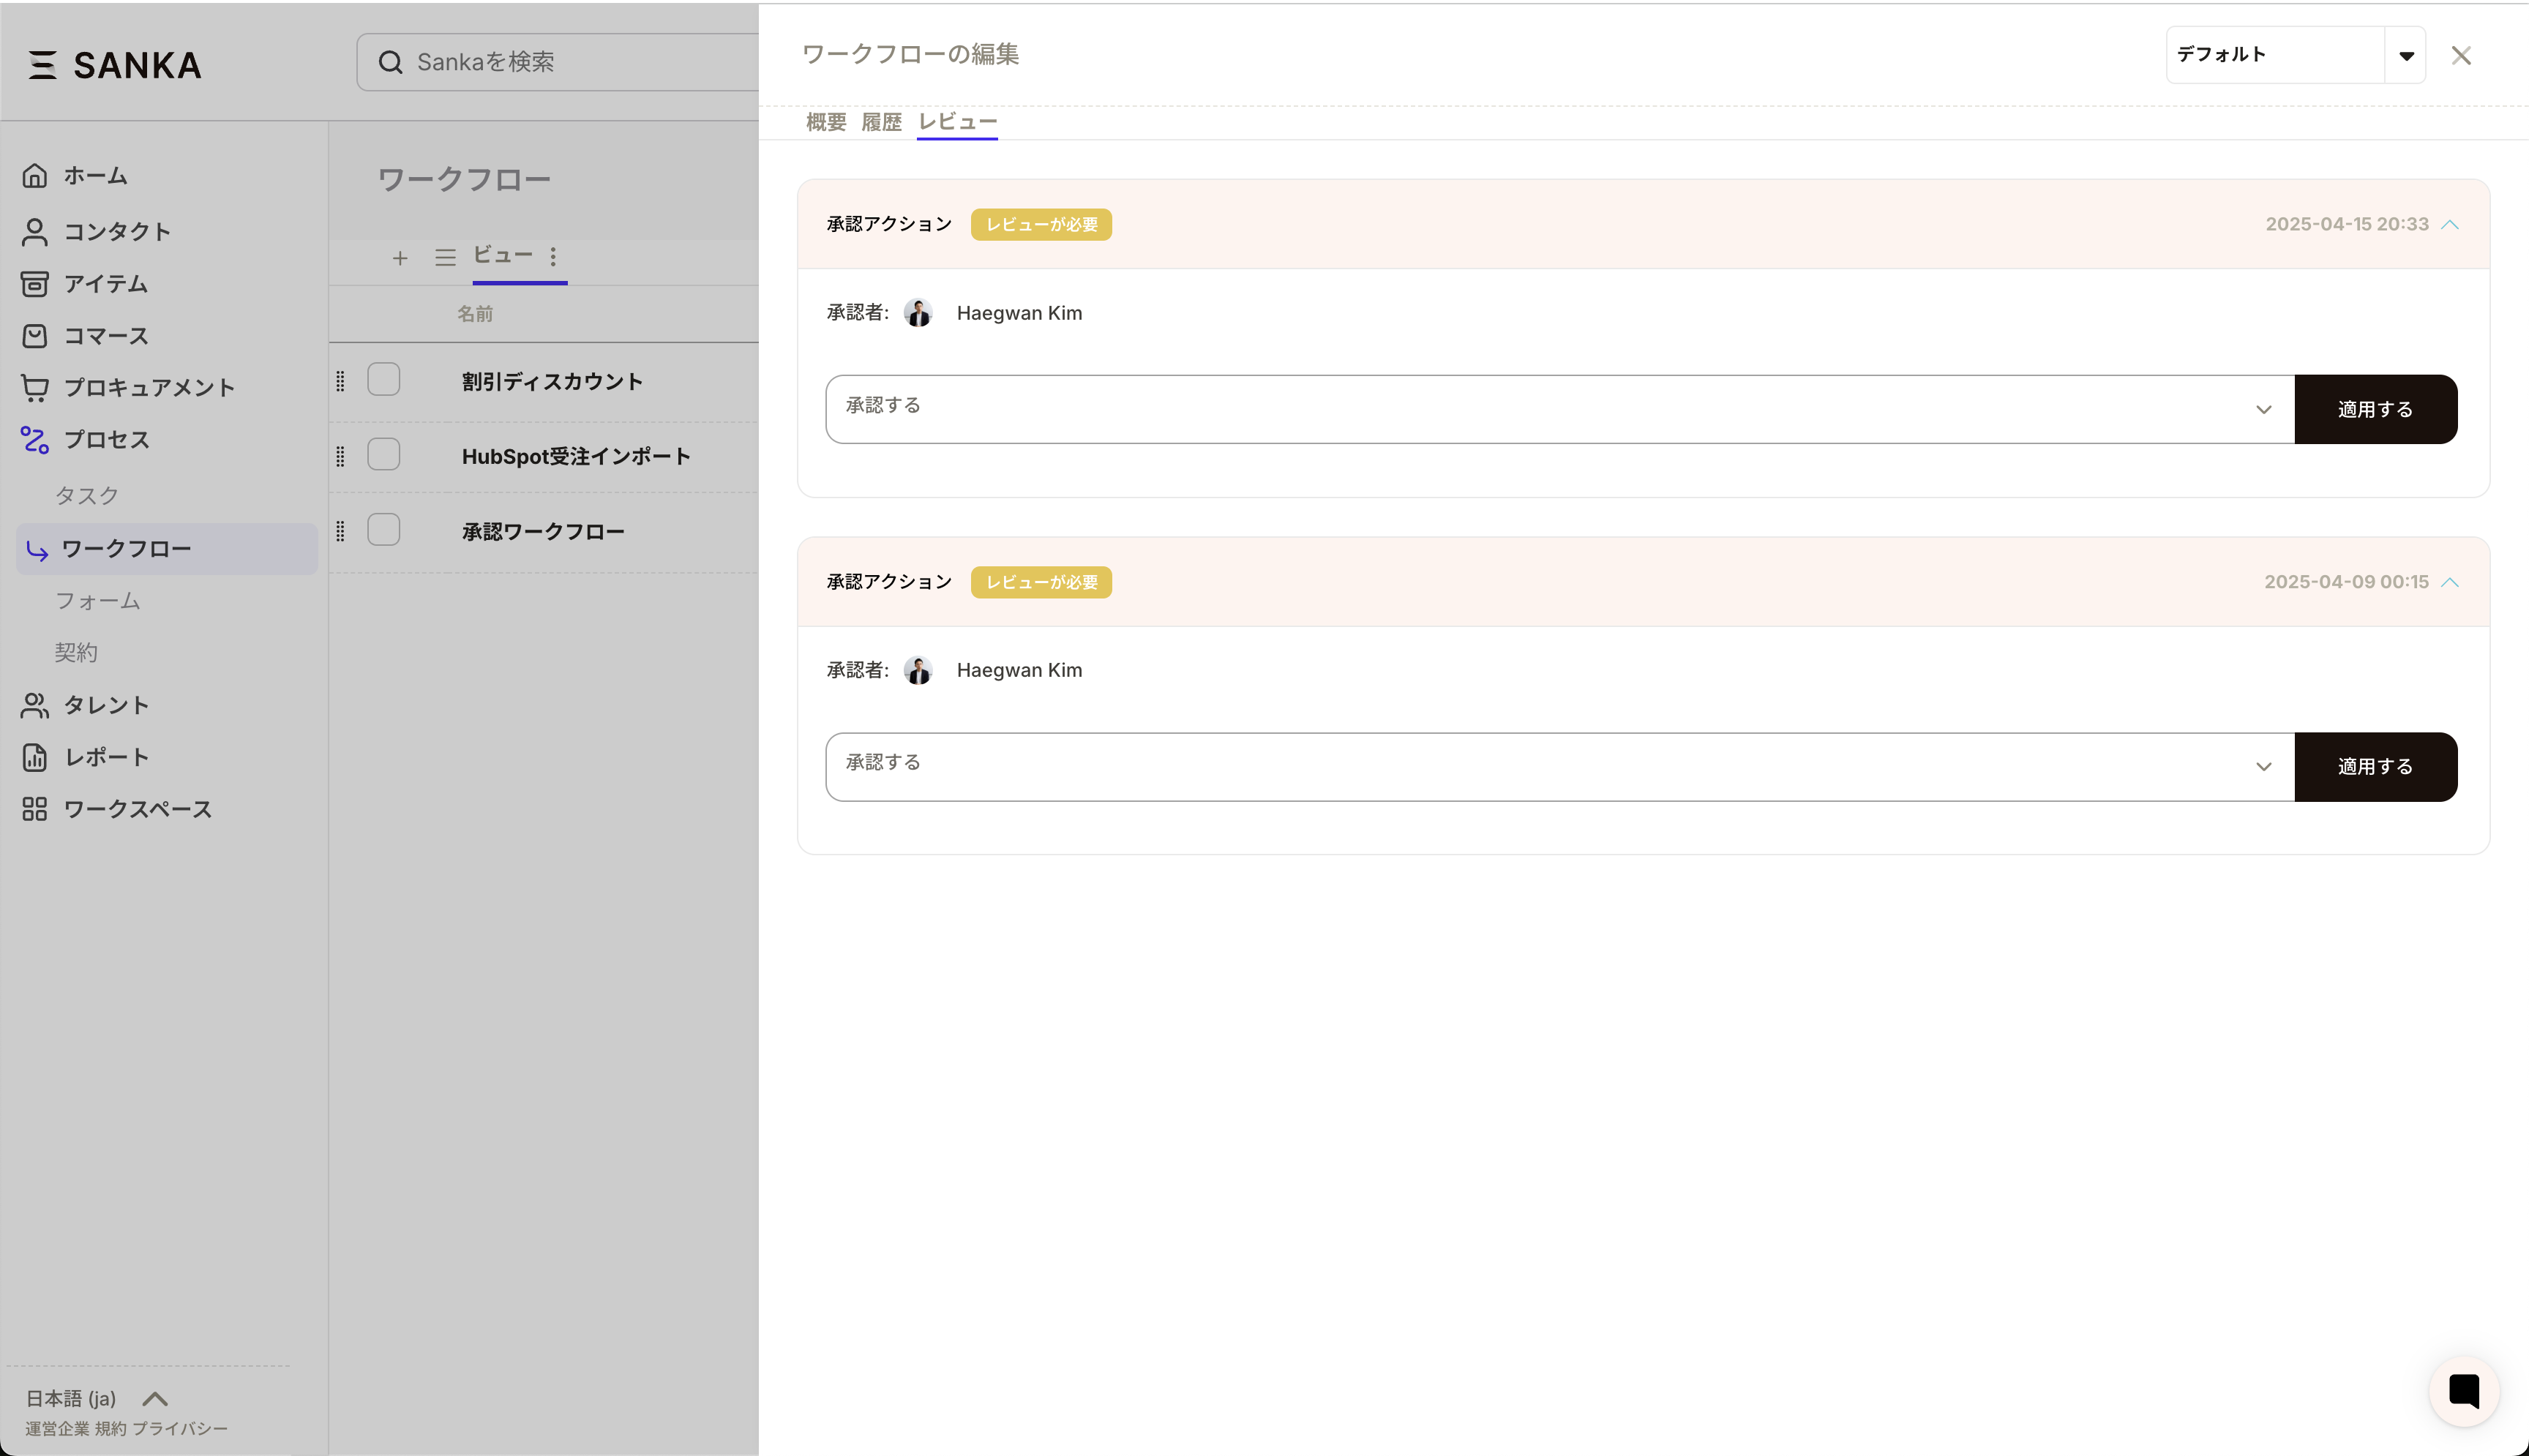Click the コマース shopping bag icon
This screenshot has height=1456, width=2529.
pos(35,336)
